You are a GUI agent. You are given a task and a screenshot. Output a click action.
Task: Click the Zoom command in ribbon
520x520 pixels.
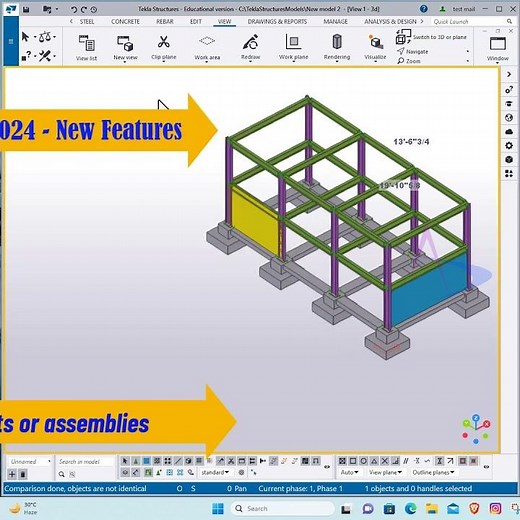pyautogui.click(x=409, y=61)
